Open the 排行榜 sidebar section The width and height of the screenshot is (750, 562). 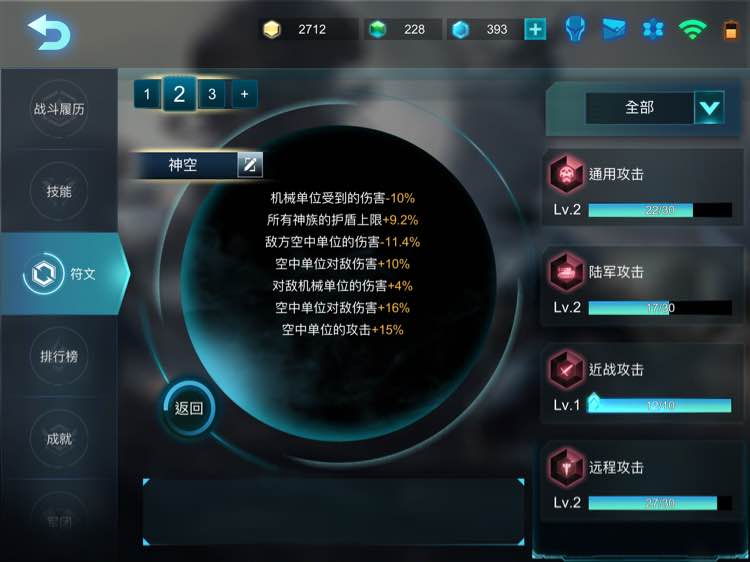(x=59, y=356)
